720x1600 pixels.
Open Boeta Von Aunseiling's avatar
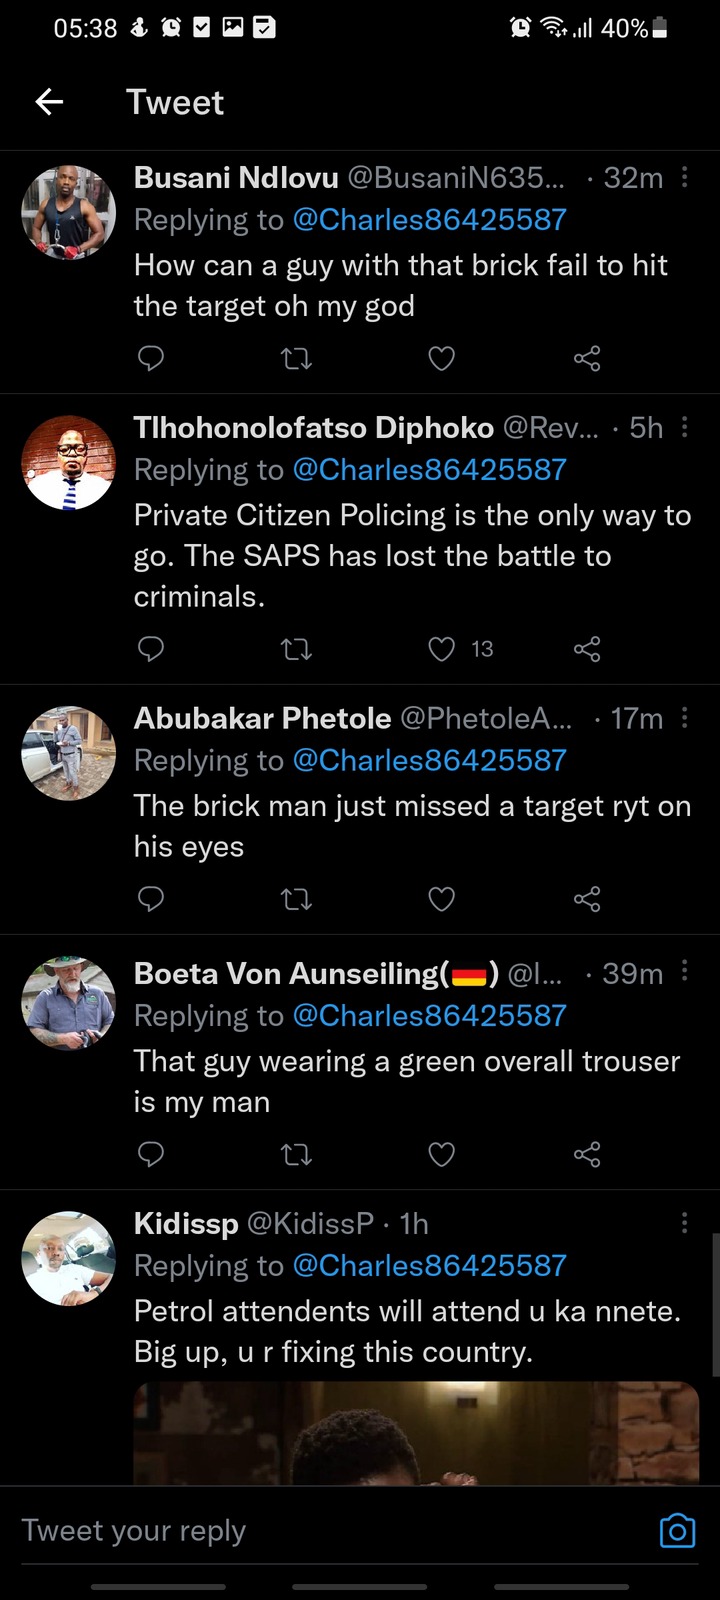[69, 1004]
